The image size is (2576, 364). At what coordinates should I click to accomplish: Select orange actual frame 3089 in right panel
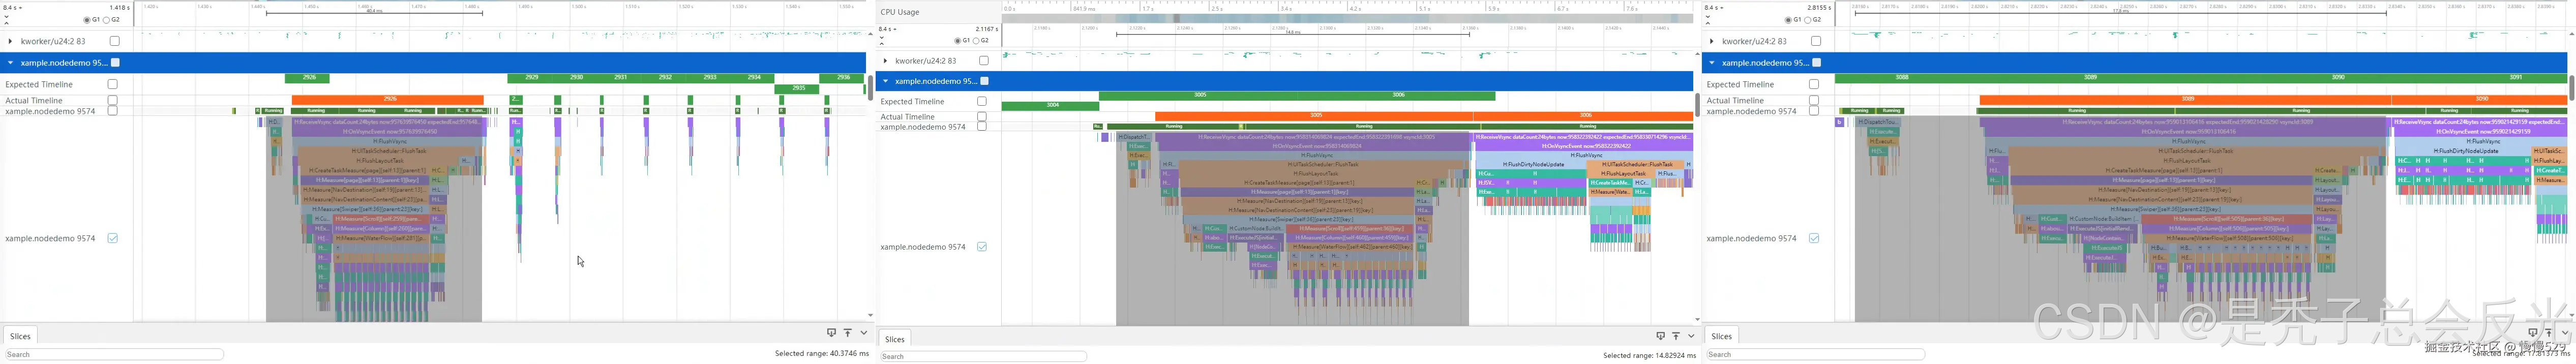2187,99
